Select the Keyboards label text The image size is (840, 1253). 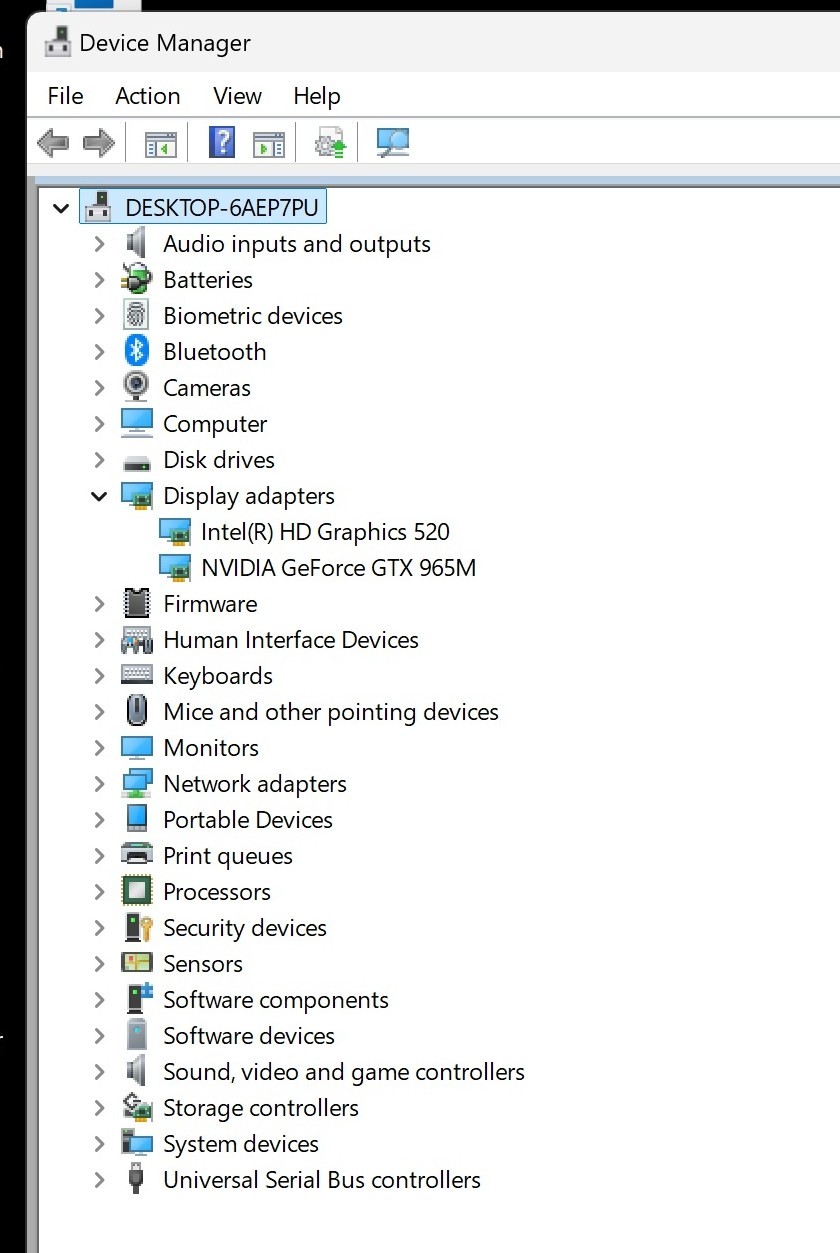218,676
